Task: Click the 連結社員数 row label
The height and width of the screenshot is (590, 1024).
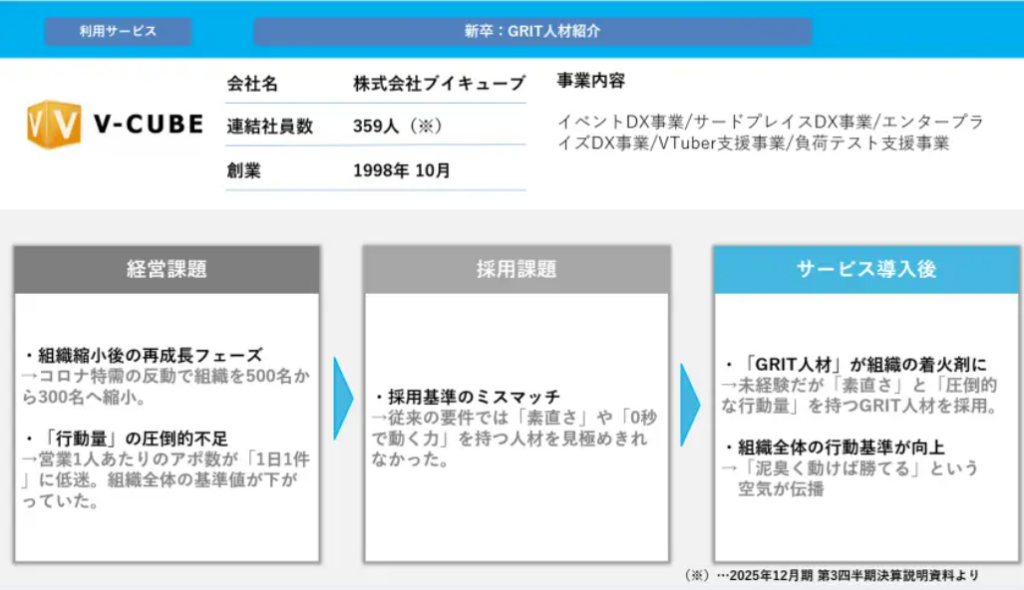Action: [x=270, y=127]
